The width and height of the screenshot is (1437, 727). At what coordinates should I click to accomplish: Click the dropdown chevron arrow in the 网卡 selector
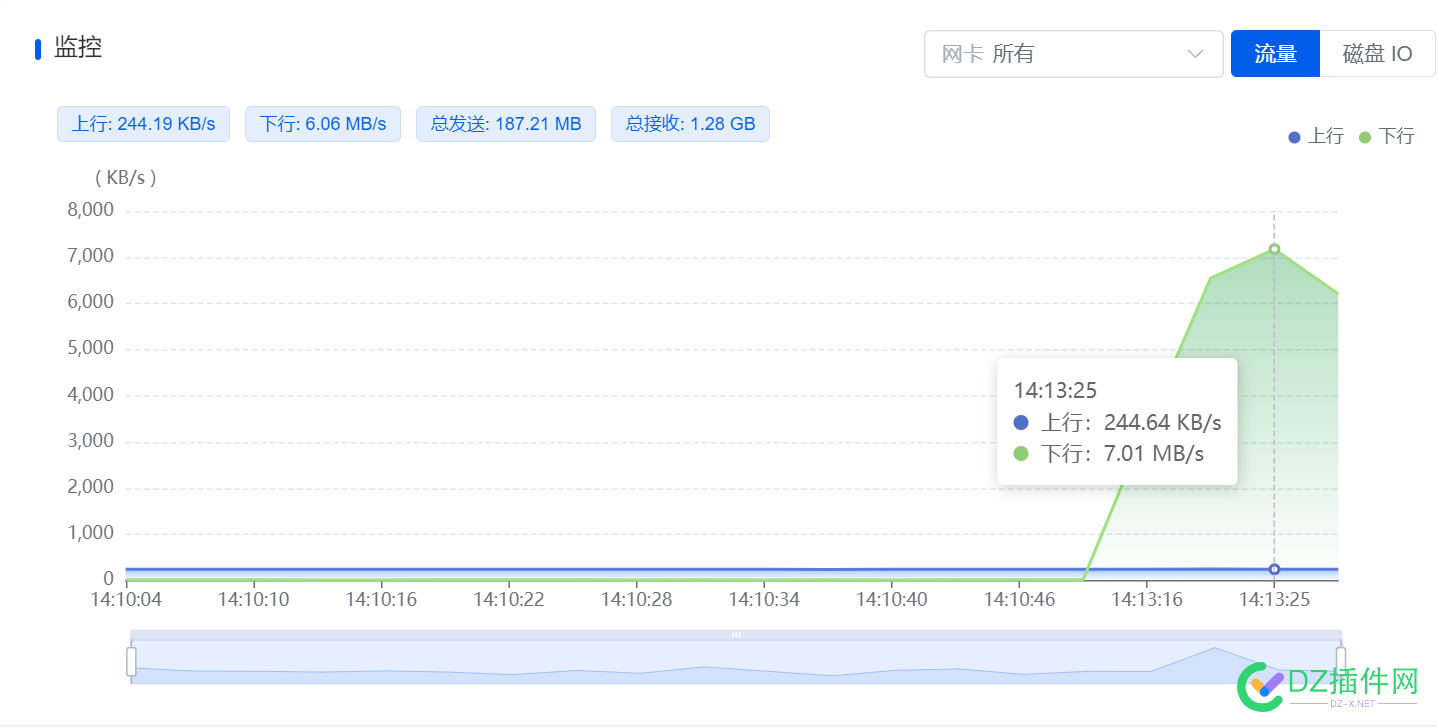pyautogui.click(x=1195, y=54)
